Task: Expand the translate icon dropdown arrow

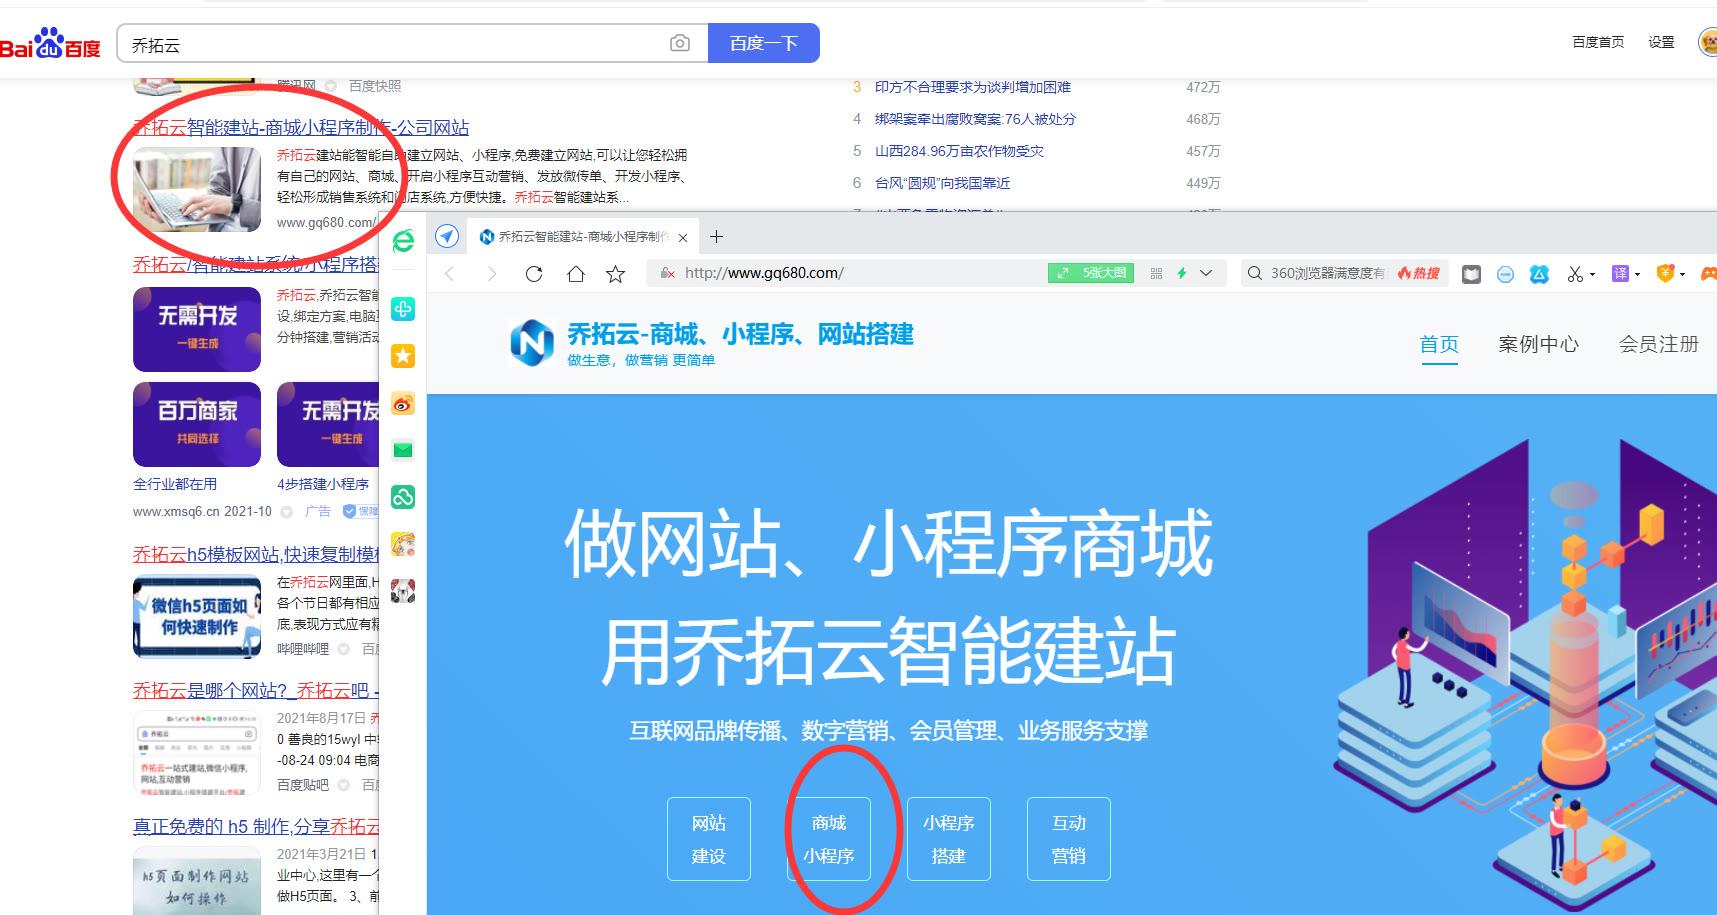Action: [1637, 275]
